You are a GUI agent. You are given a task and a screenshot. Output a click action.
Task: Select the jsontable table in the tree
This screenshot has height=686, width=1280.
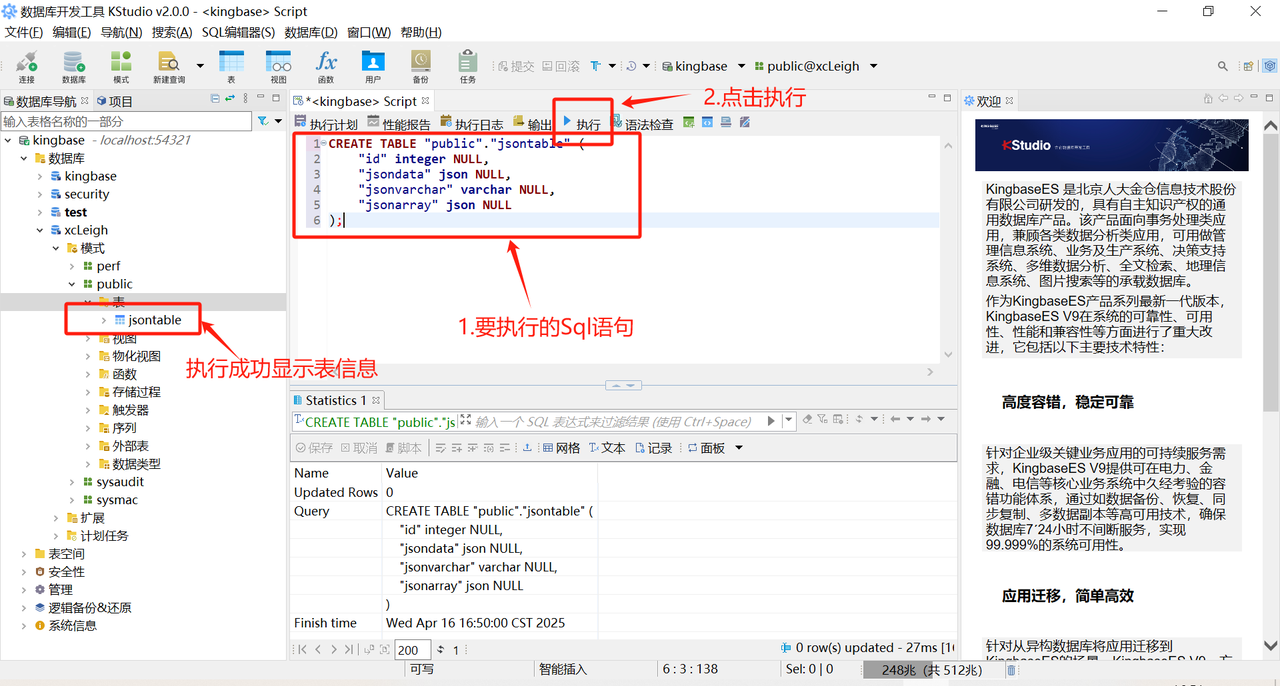tap(148, 320)
